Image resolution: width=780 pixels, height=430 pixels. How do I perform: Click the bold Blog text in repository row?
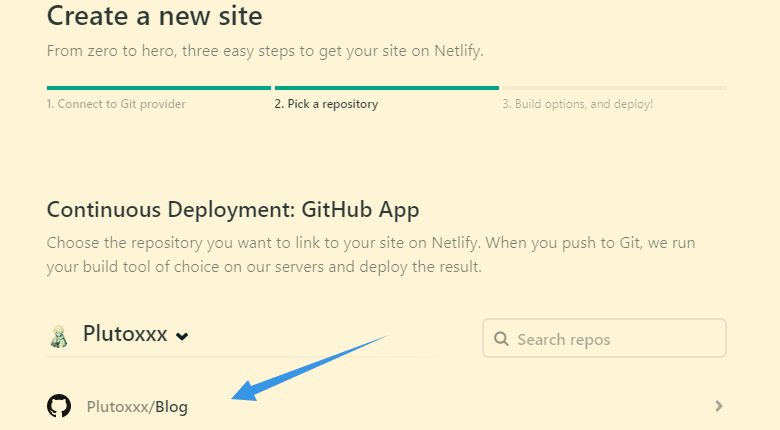(x=171, y=407)
